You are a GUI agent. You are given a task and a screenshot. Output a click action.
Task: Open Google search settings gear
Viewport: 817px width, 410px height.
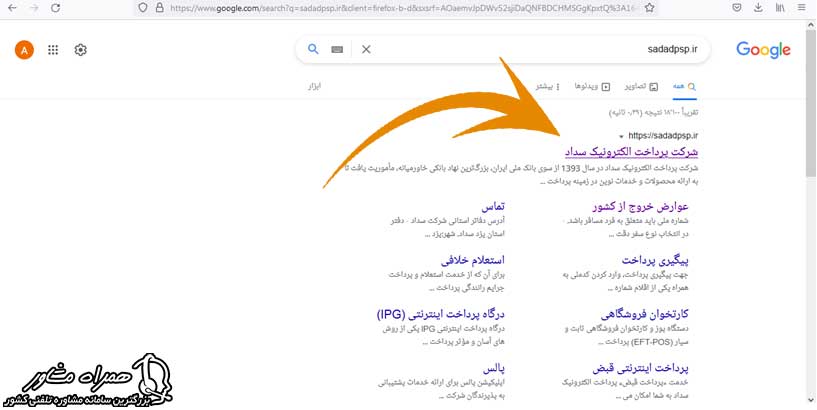click(x=80, y=50)
